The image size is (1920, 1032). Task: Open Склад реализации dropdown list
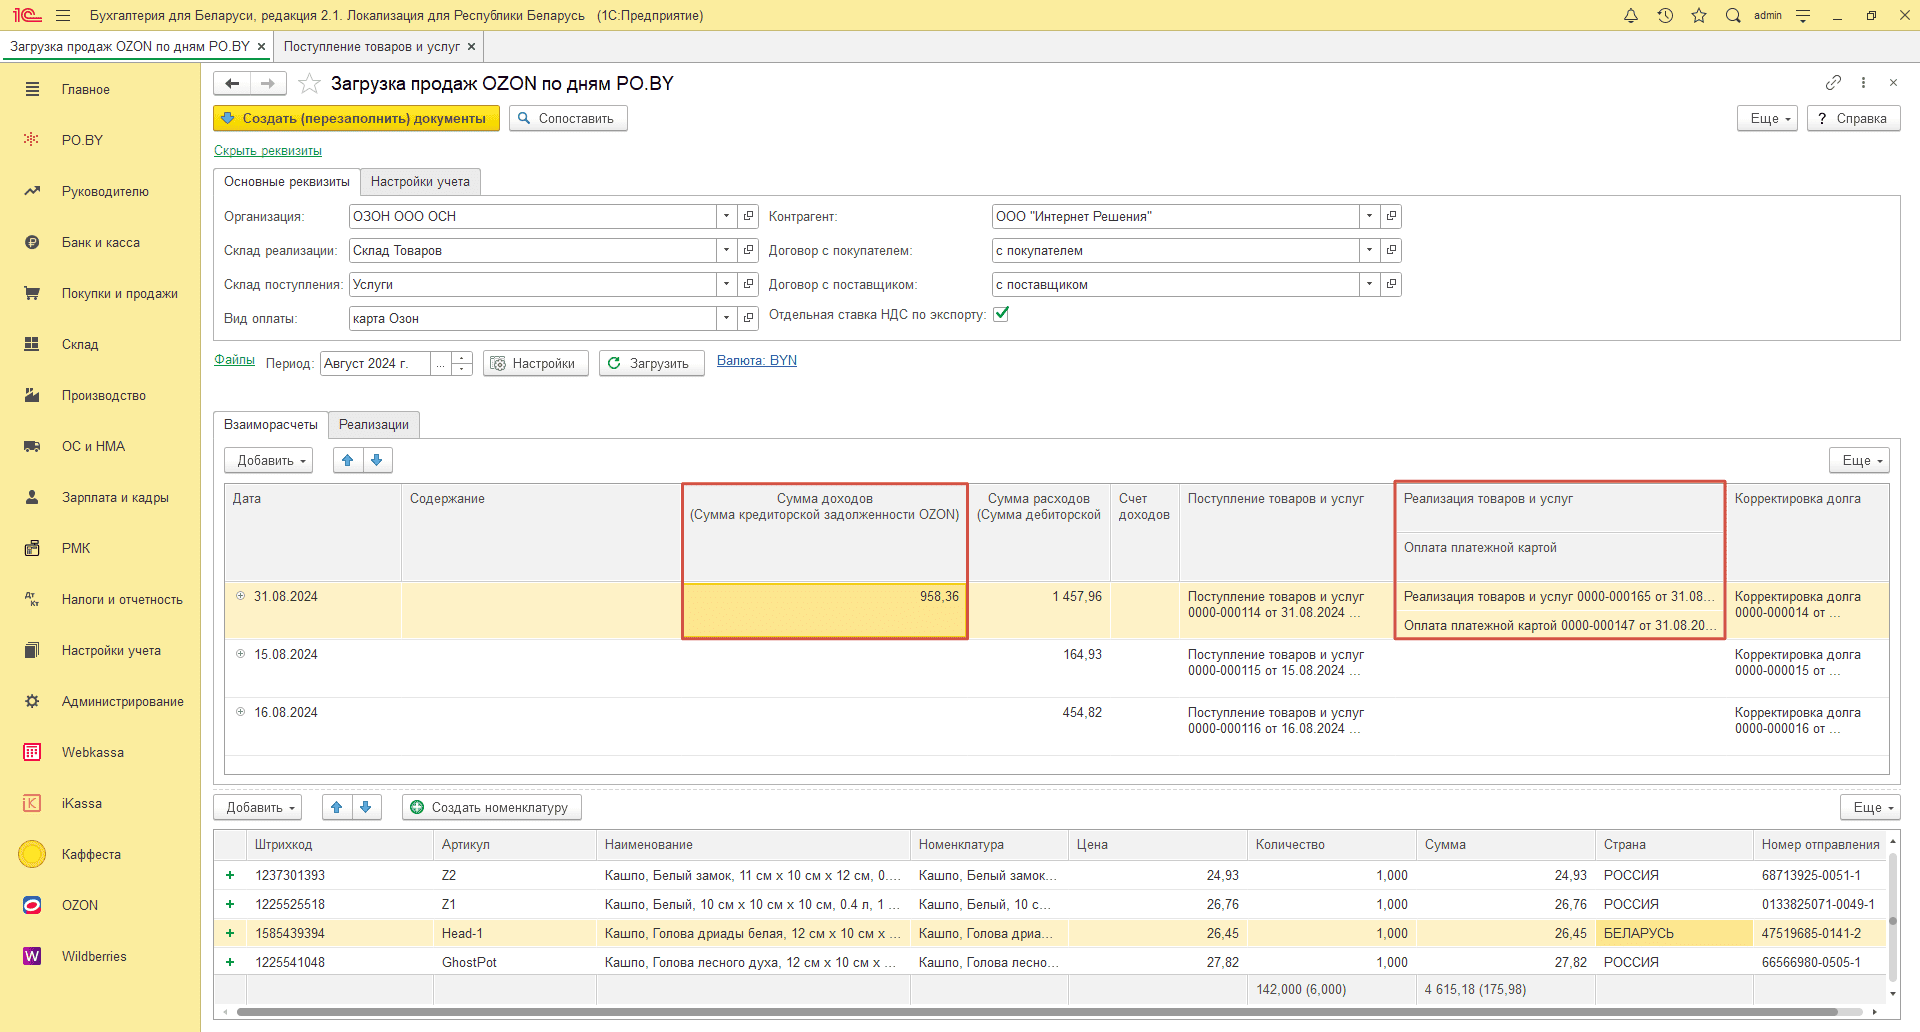727,250
